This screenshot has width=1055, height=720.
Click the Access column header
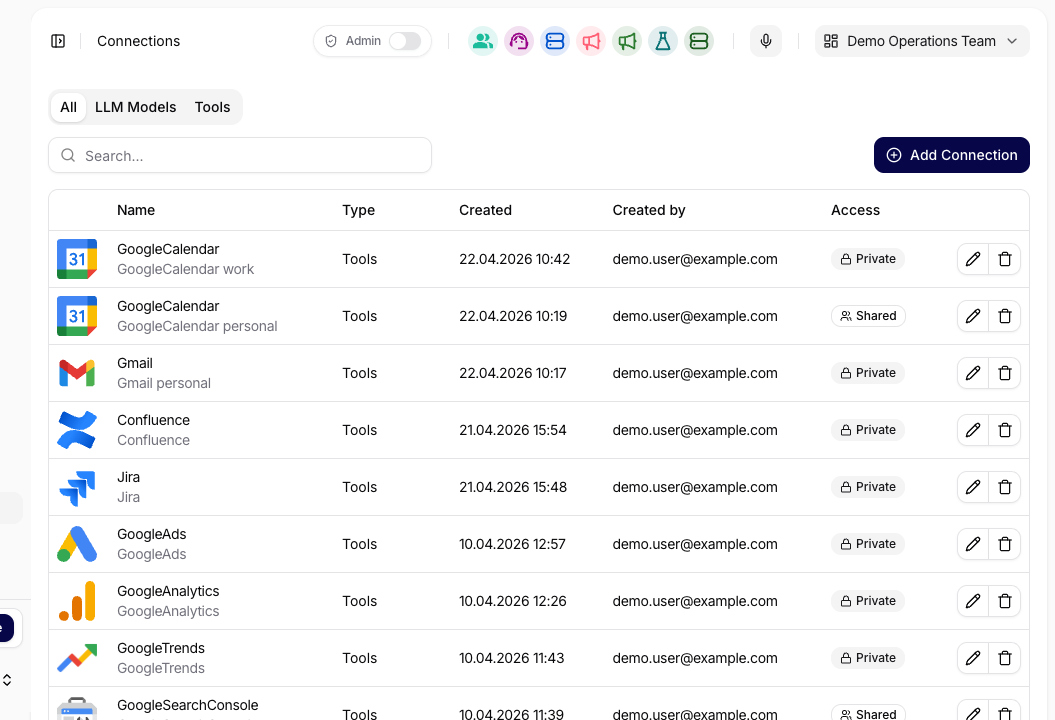click(855, 210)
